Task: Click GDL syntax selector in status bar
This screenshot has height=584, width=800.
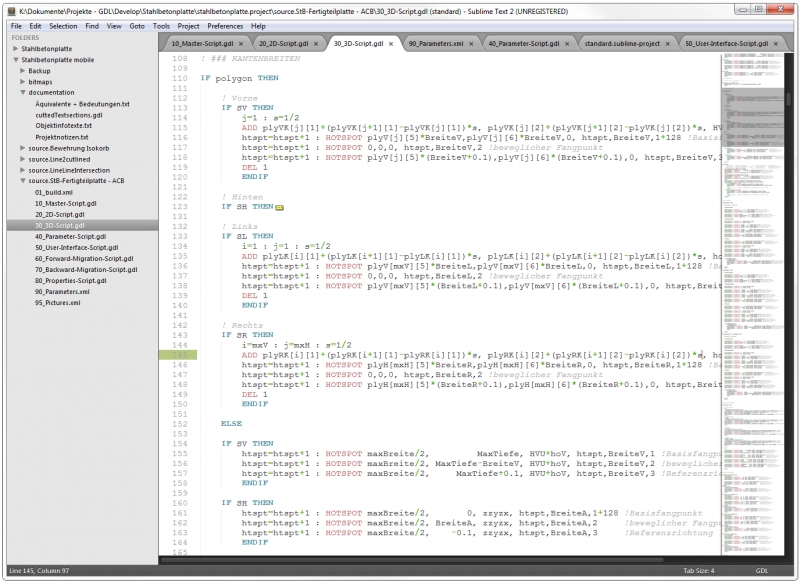Action: [761, 571]
